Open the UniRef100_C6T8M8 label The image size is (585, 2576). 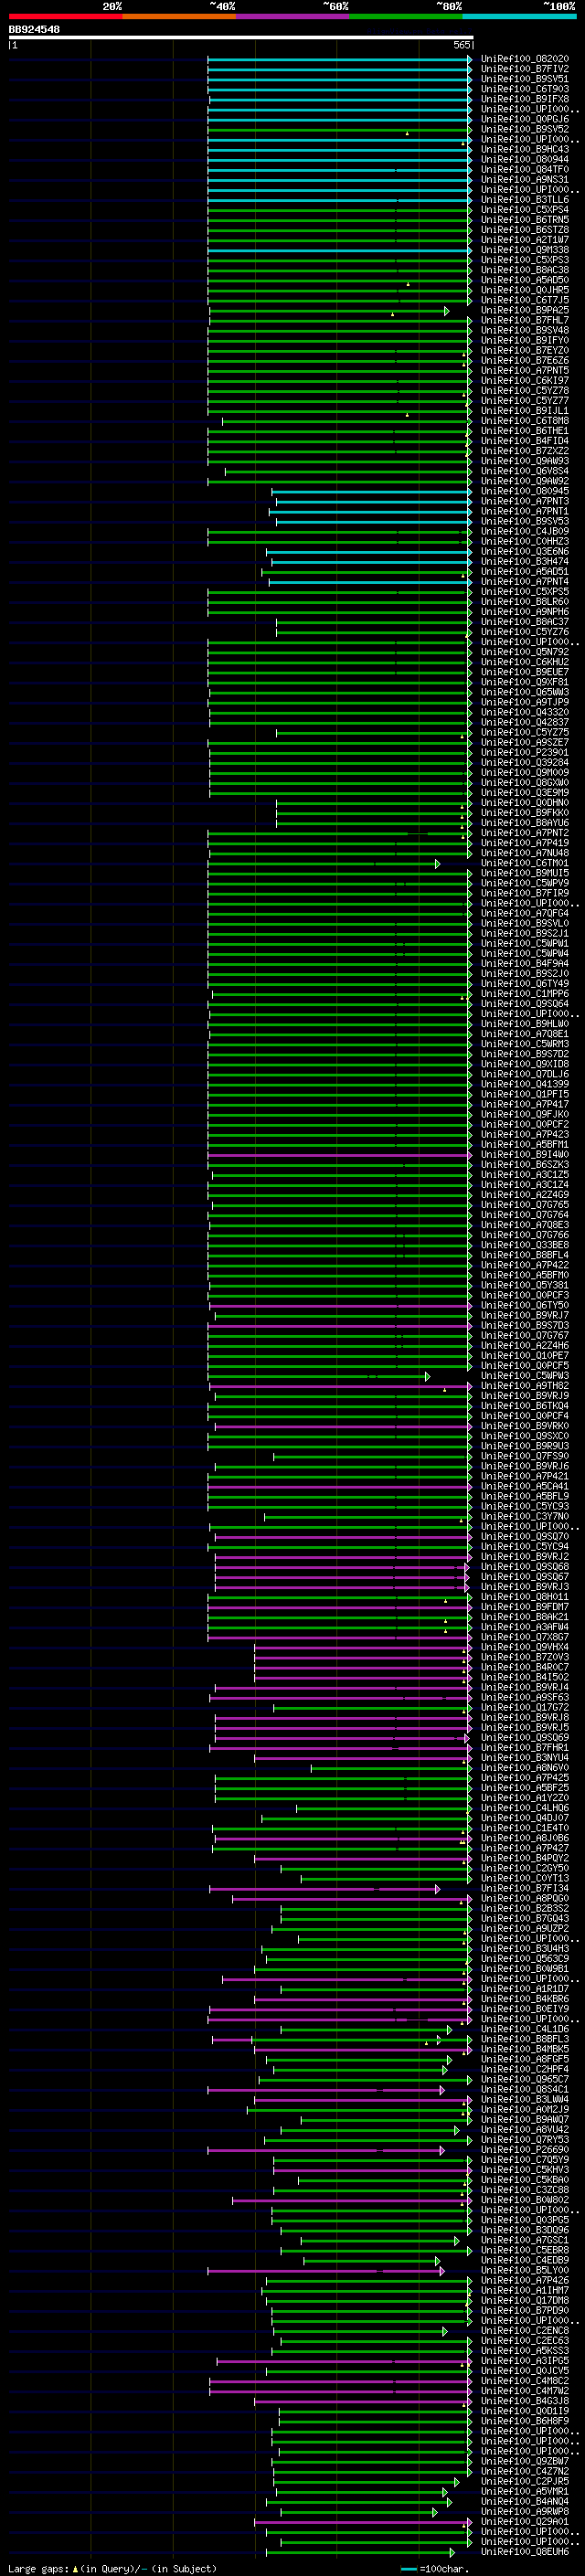pyautogui.click(x=525, y=421)
